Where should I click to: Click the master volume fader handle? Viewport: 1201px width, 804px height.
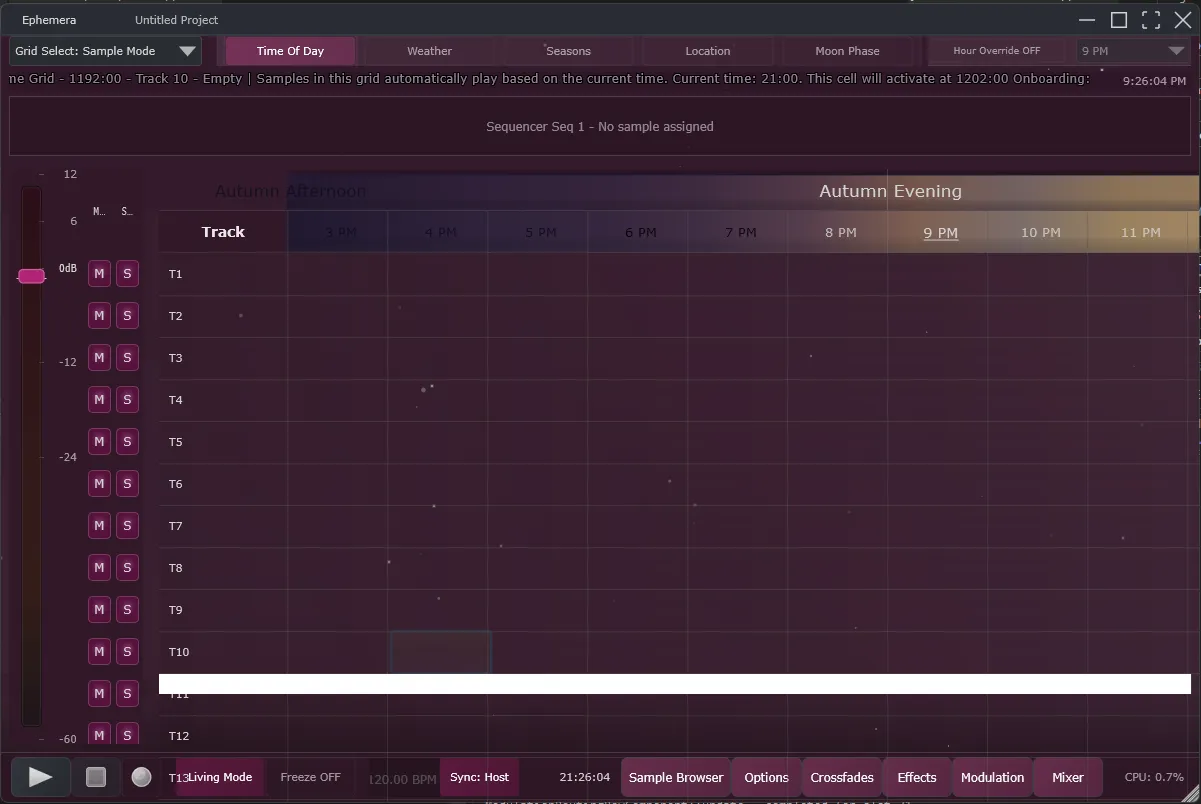32,276
